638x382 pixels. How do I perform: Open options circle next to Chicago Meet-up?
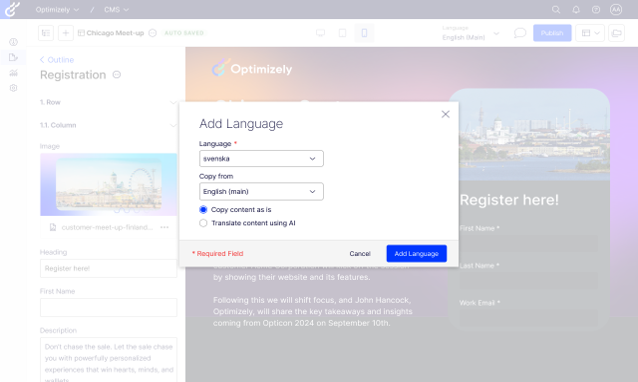tap(153, 33)
